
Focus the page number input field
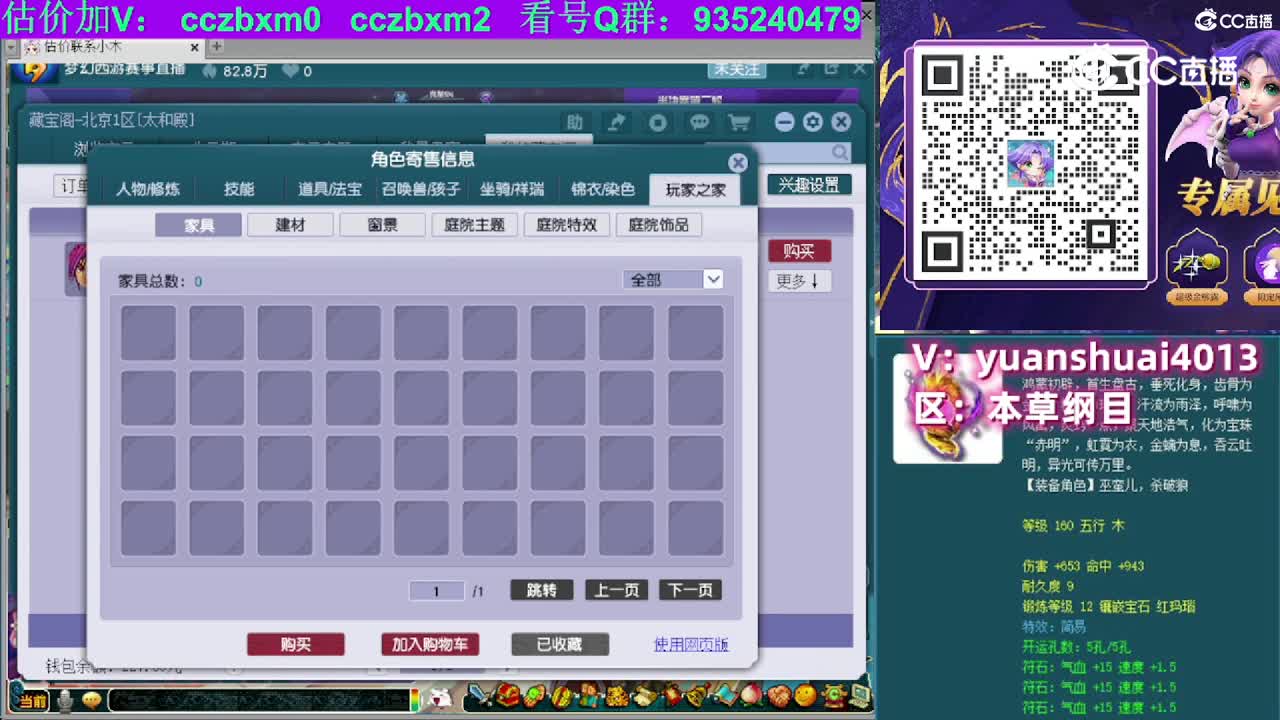pyautogui.click(x=436, y=591)
